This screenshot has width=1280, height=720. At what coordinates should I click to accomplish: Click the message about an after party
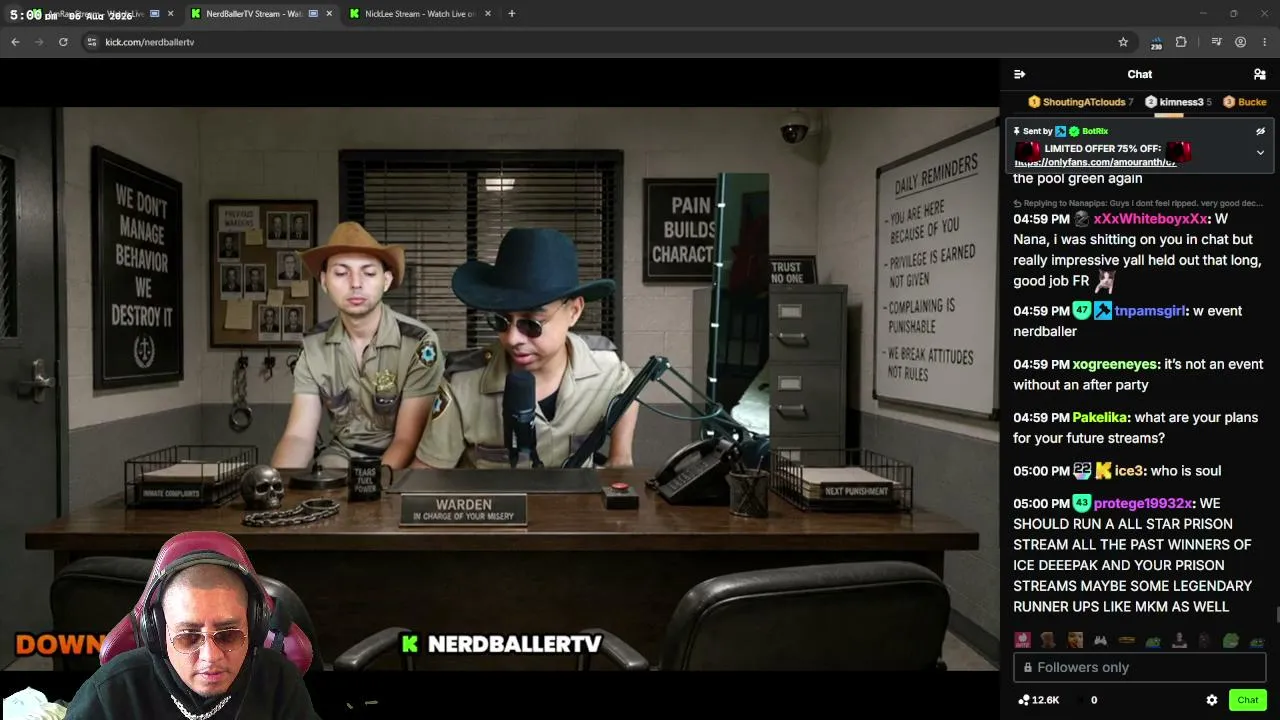[1138, 374]
